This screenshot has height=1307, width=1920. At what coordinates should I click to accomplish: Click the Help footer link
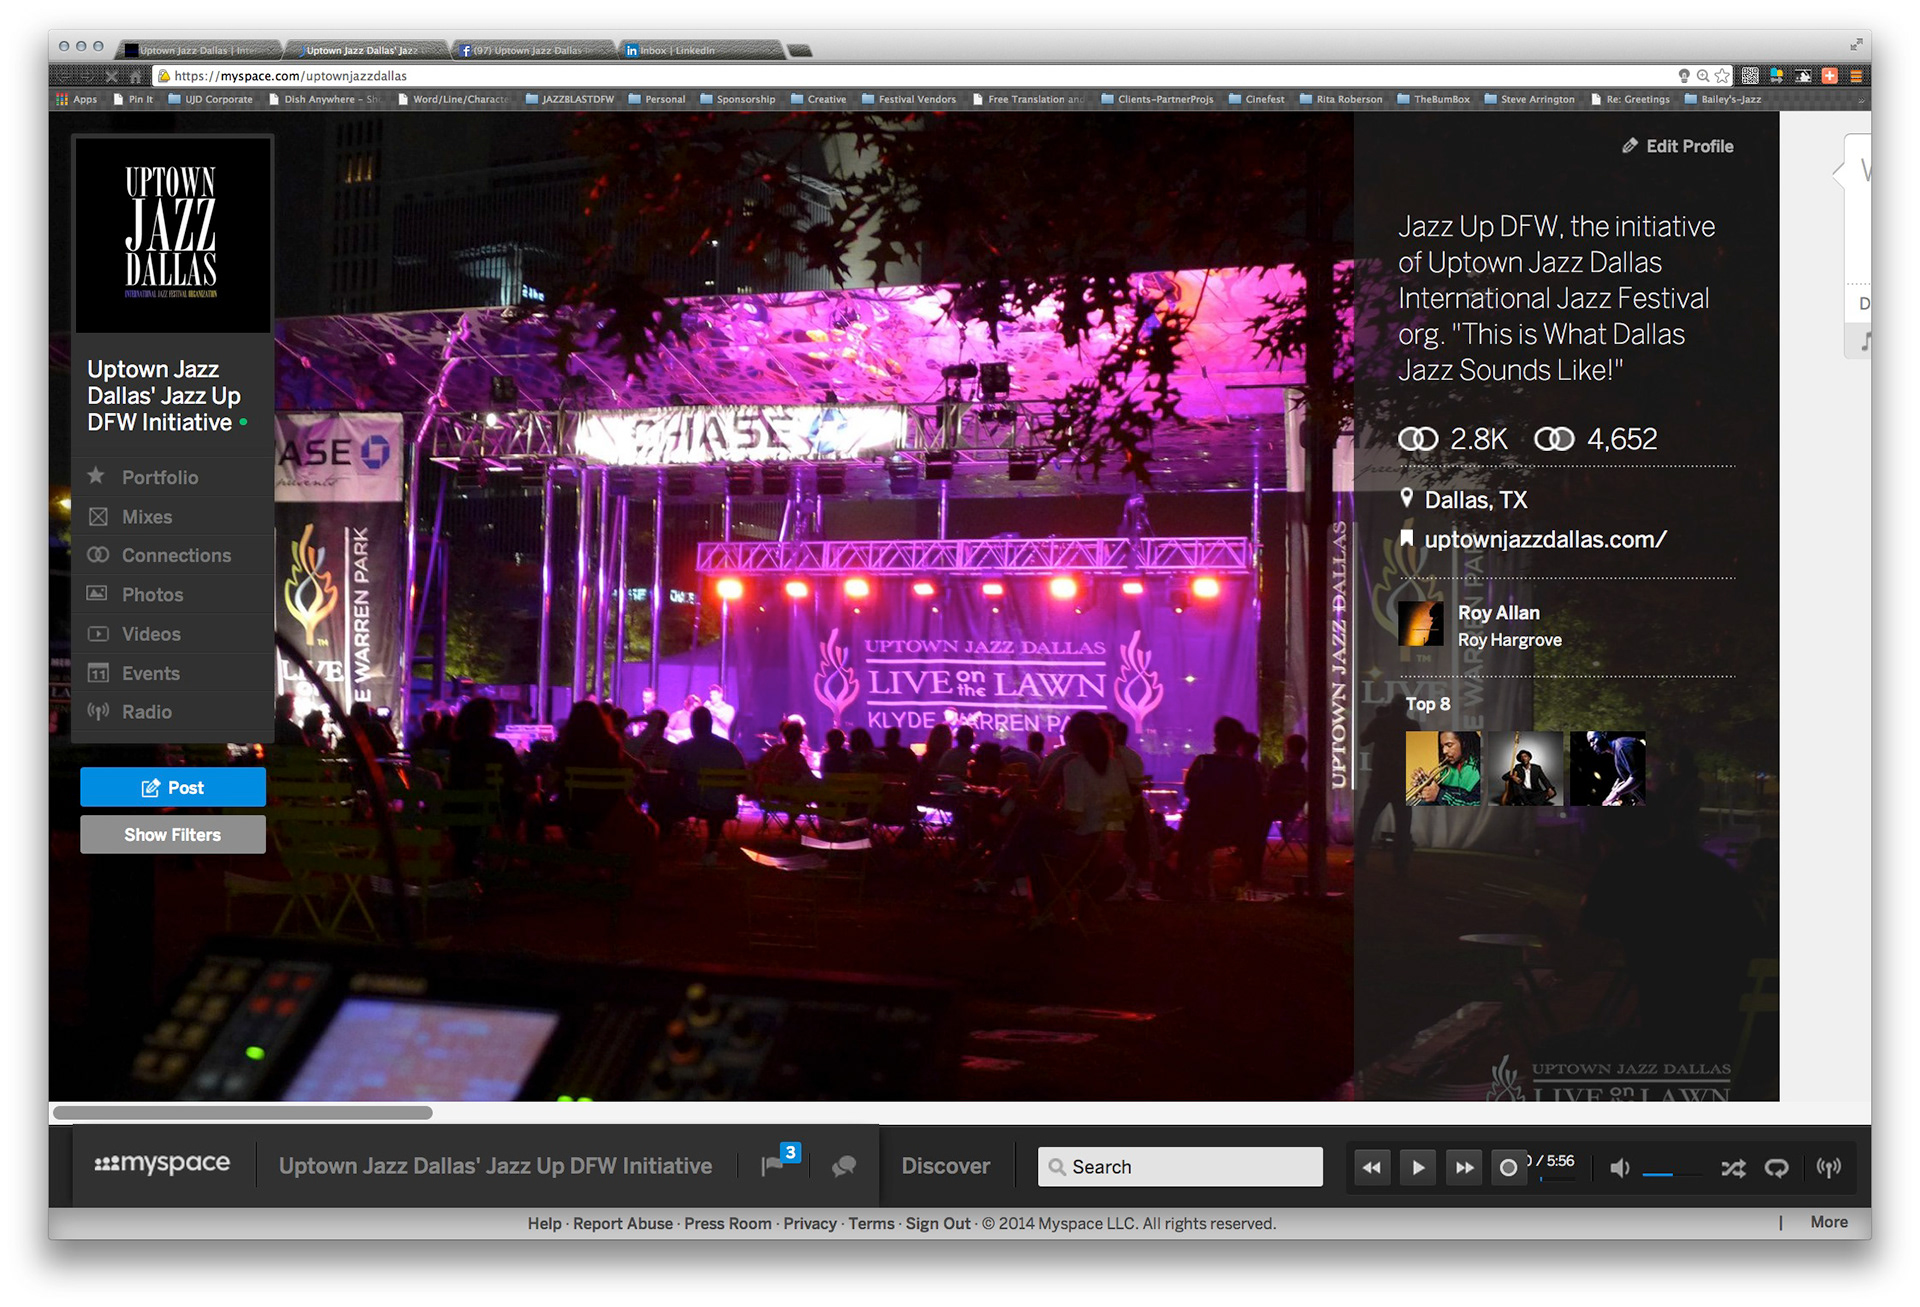[x=544, y=1223]
